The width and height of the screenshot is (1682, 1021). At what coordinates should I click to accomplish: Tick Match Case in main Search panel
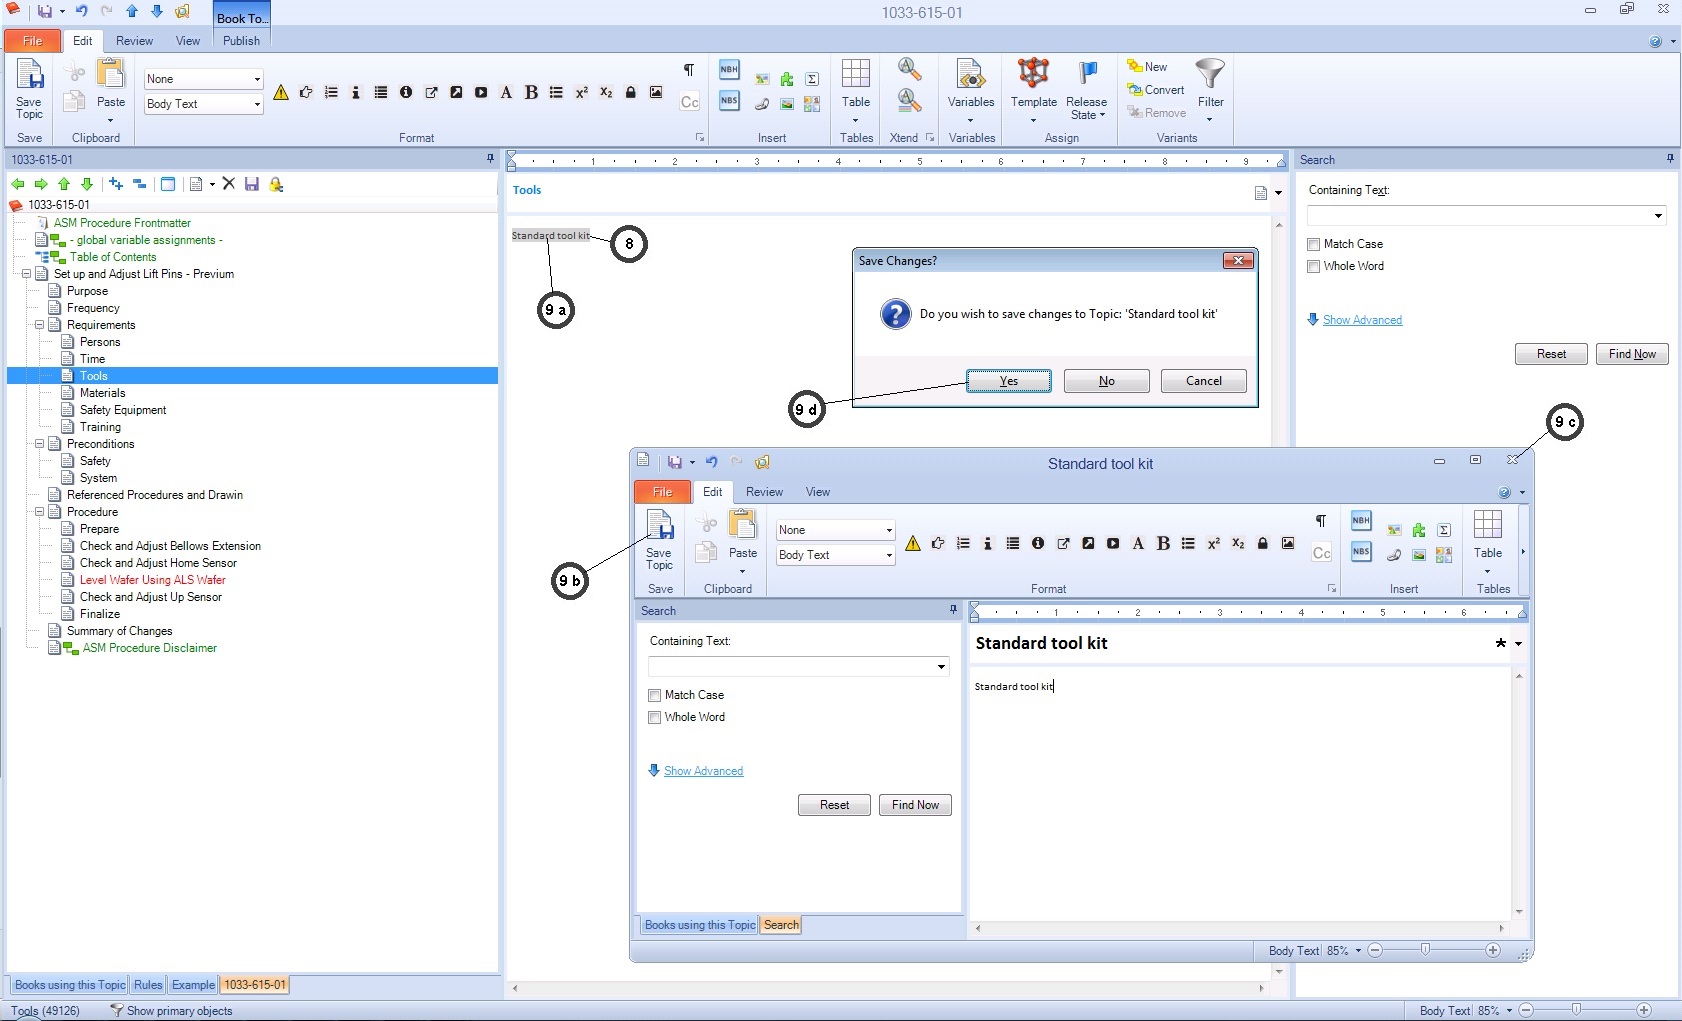1314,244
